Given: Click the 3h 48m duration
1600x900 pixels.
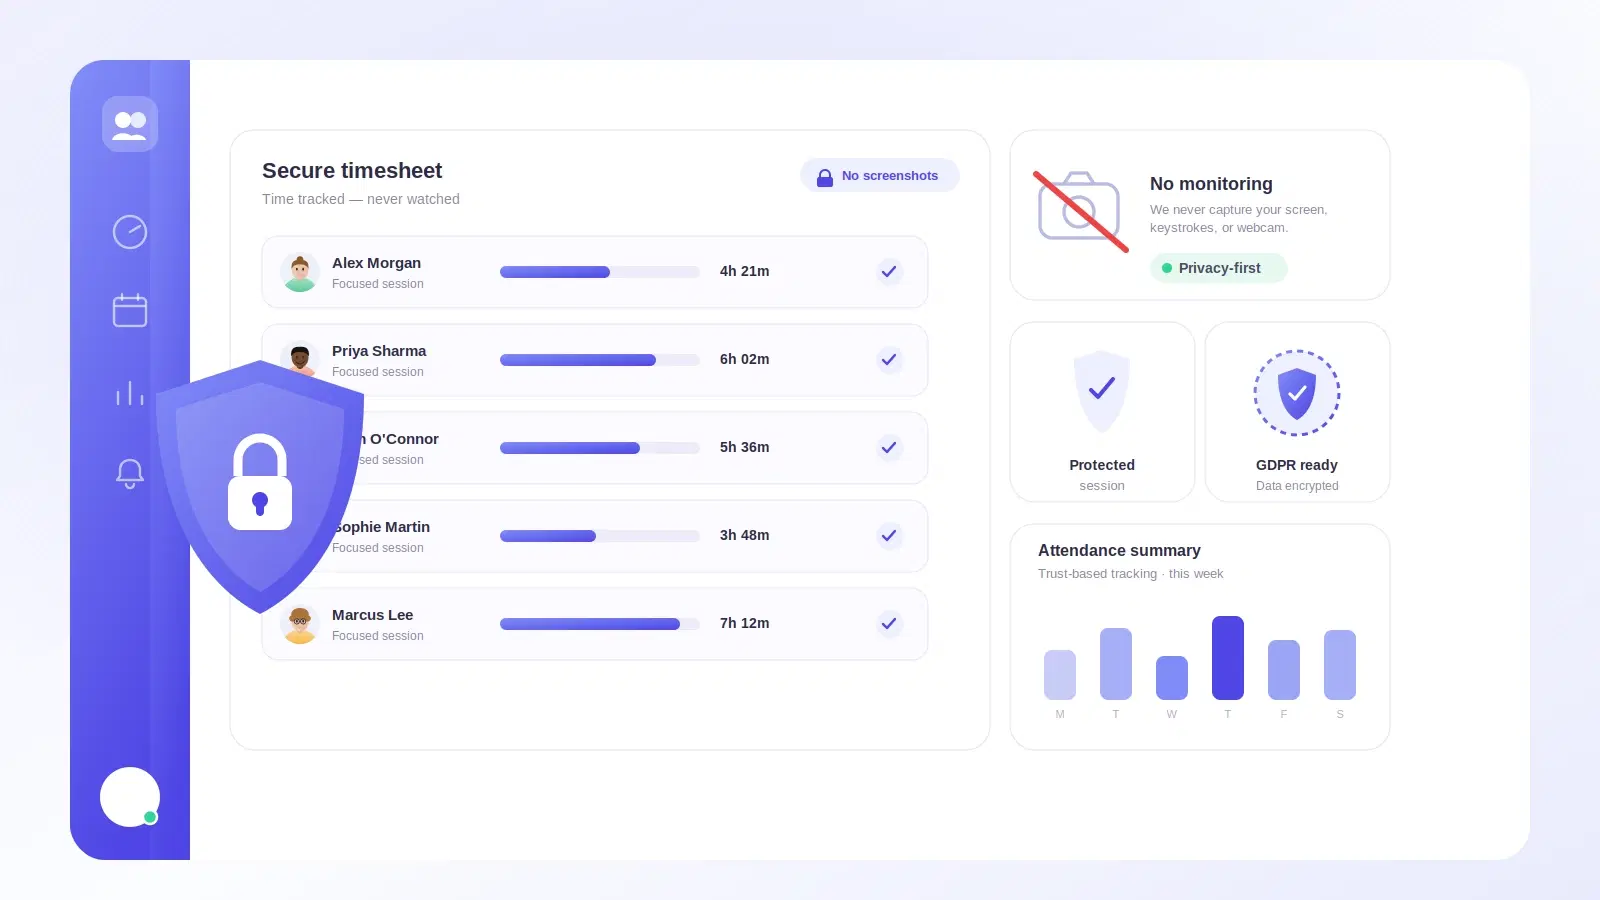Looking at the screenshot, I should click(744, 535).
